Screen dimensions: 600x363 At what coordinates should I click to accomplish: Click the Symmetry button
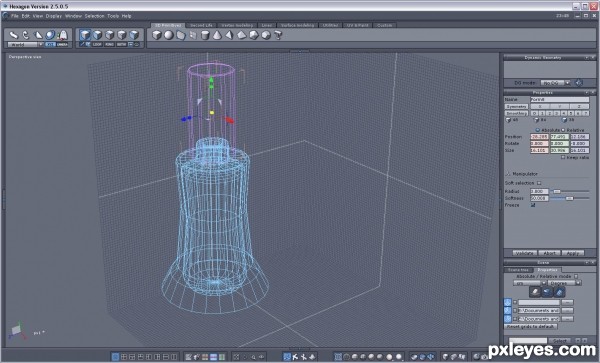[517, 106]
